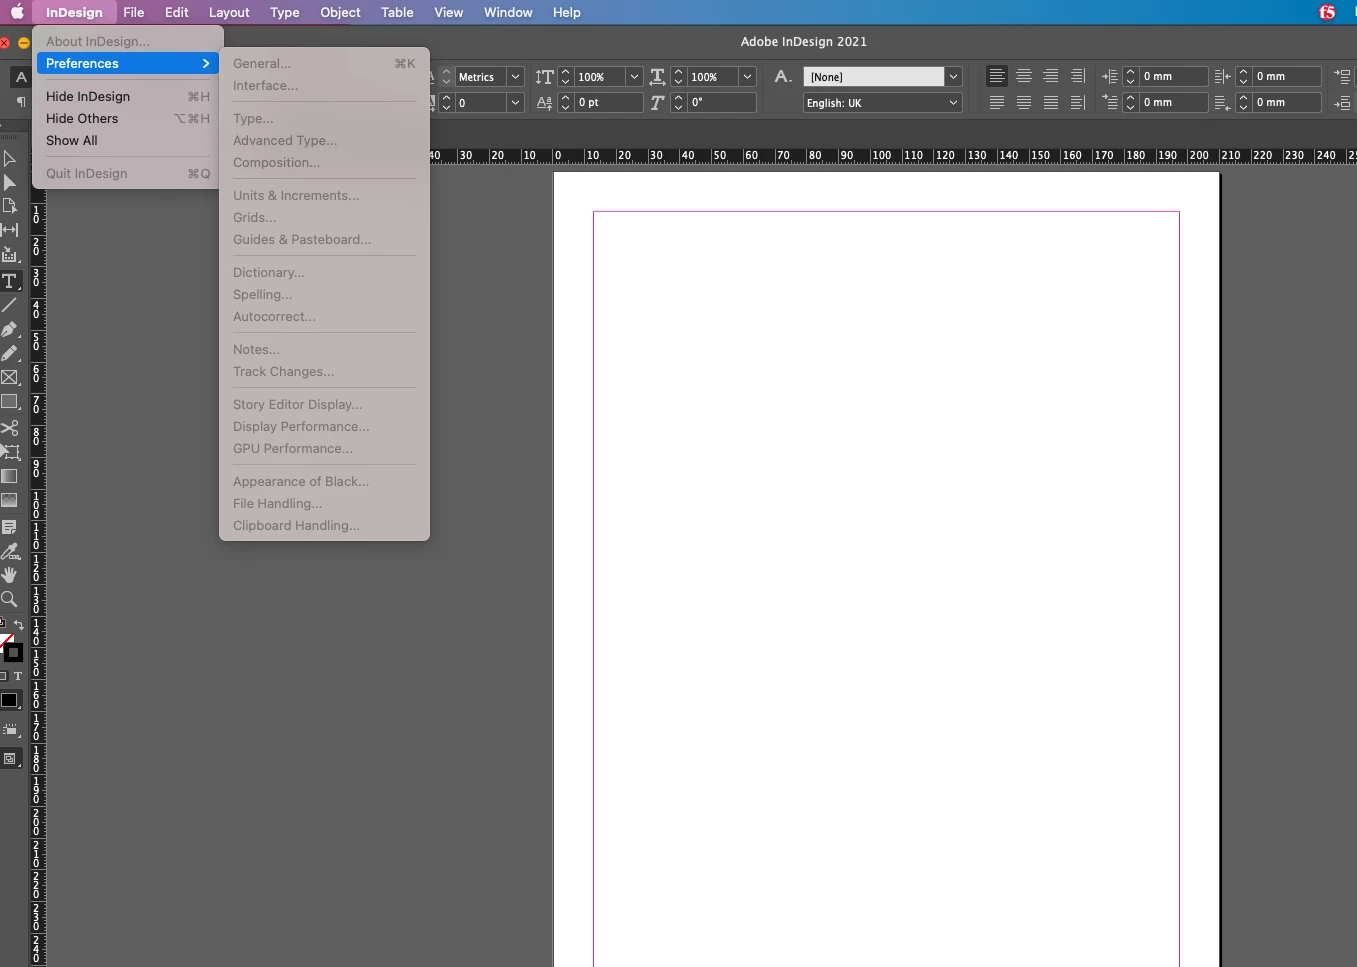
Task: Select the Gradient Feather tool
Action: [9, 500]
